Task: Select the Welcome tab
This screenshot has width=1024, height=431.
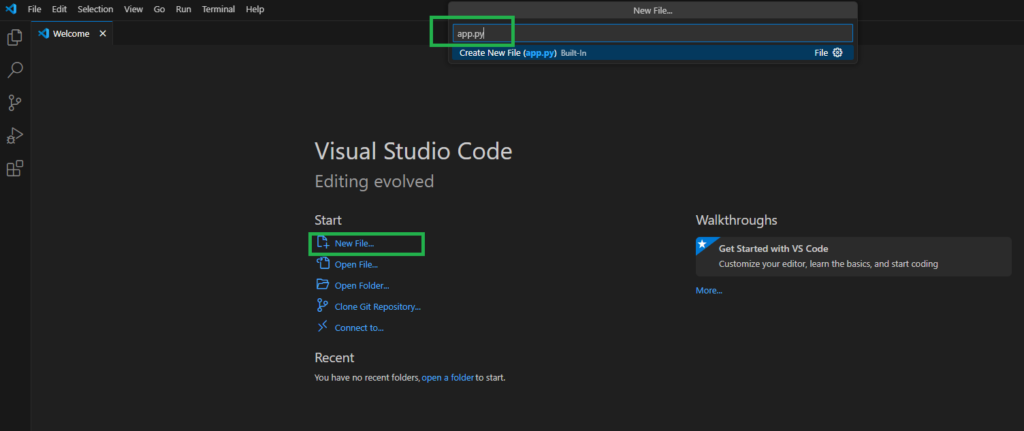Action: [70, 34]
